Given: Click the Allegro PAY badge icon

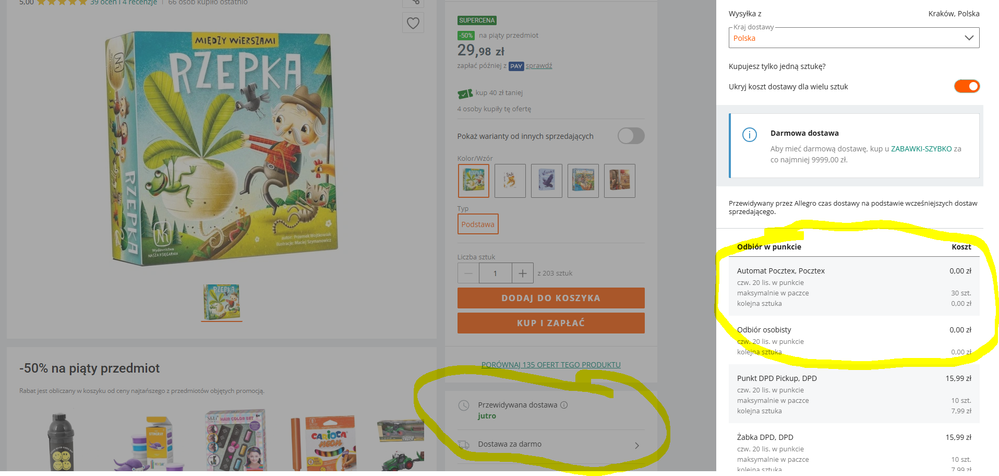Looking at the screenshot, I should pyautogui.click(x=516, y=66).
